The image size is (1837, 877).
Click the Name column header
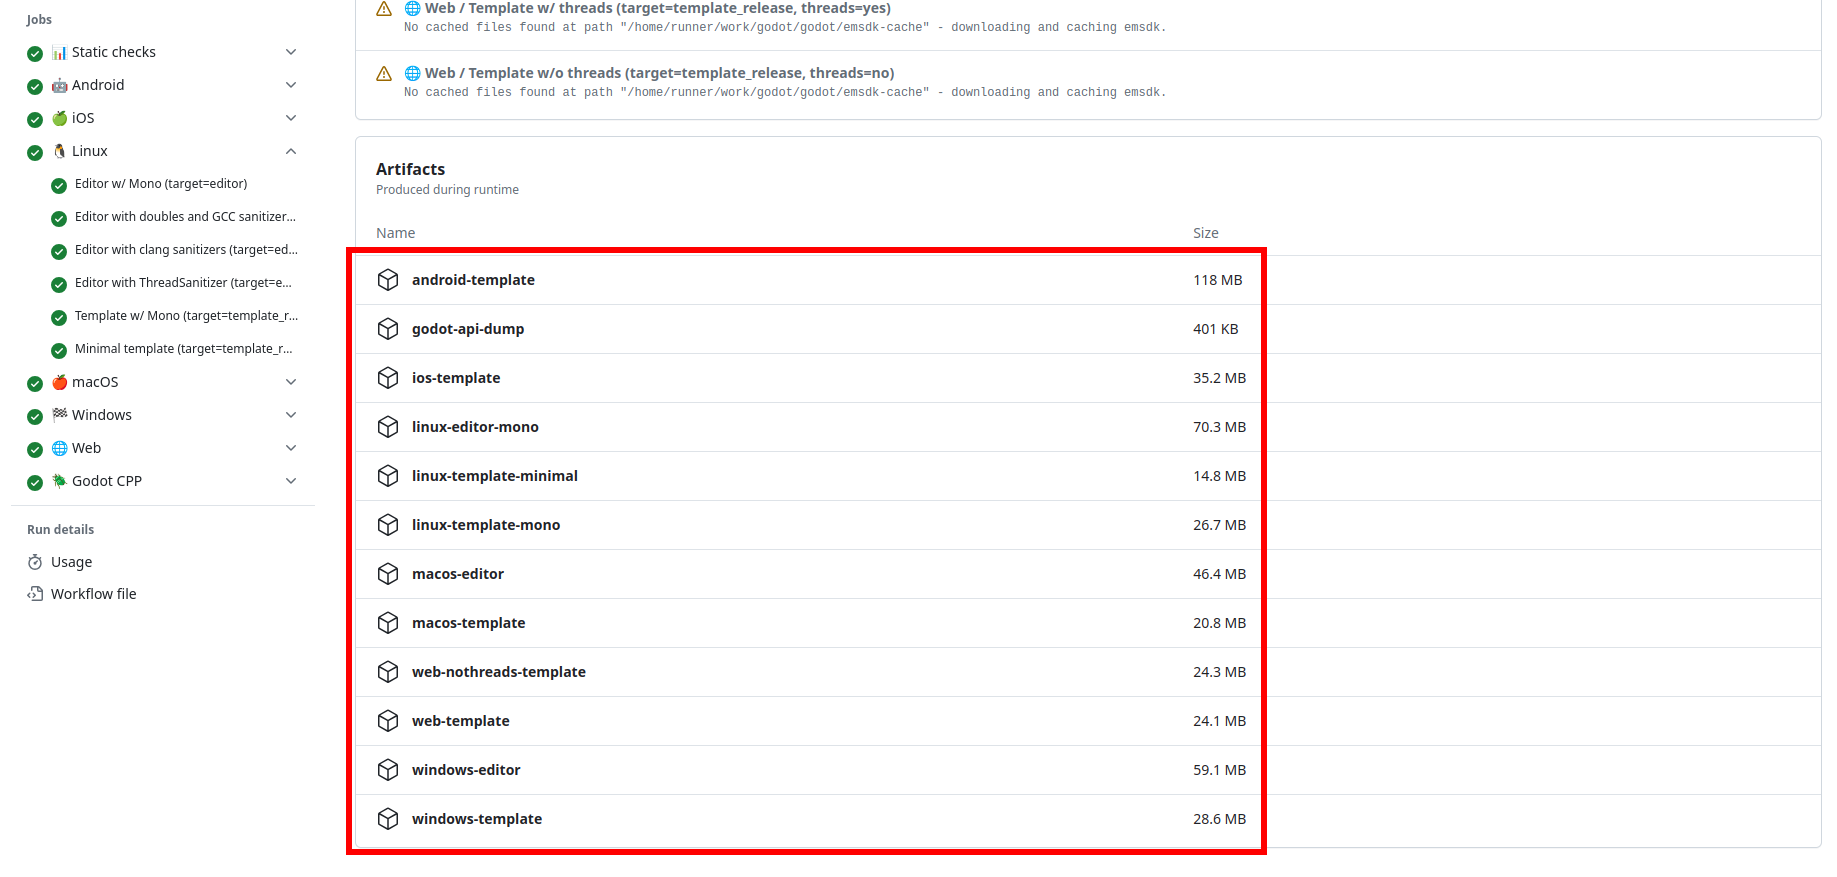click(x=395, y=233)
